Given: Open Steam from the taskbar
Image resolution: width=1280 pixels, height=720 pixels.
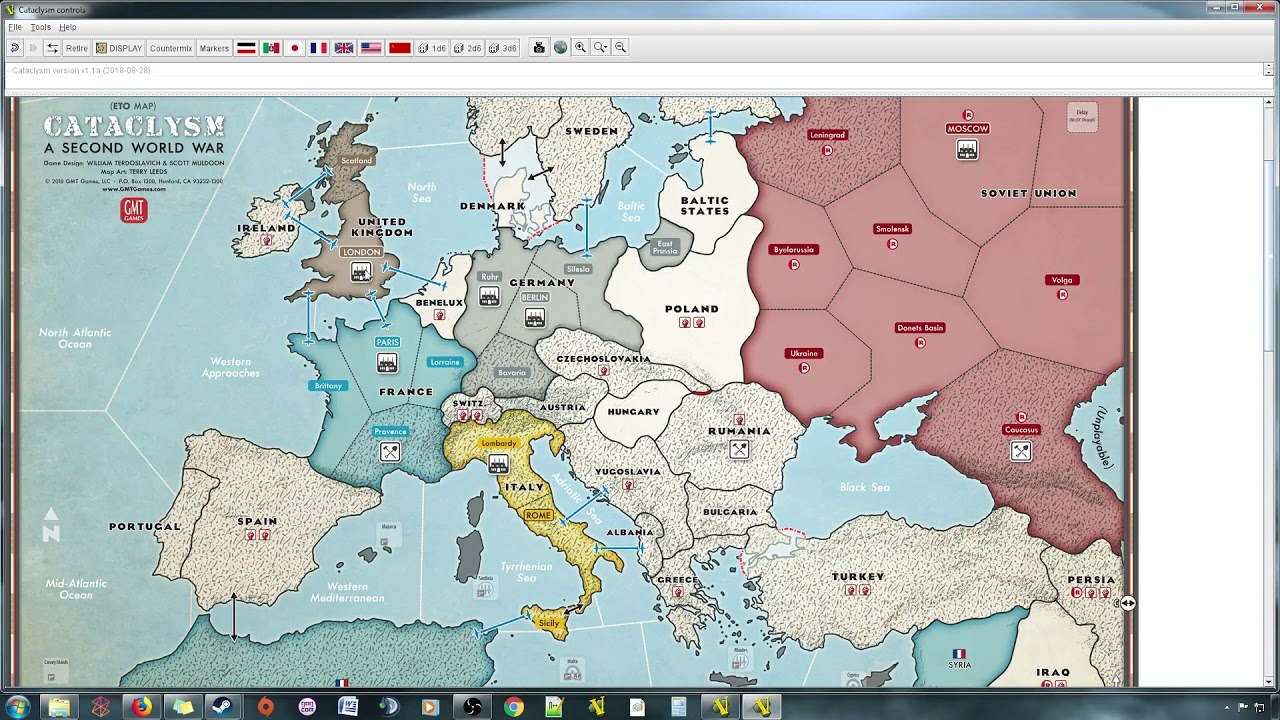Looking at the screenshot, I should tap(223, 707).
